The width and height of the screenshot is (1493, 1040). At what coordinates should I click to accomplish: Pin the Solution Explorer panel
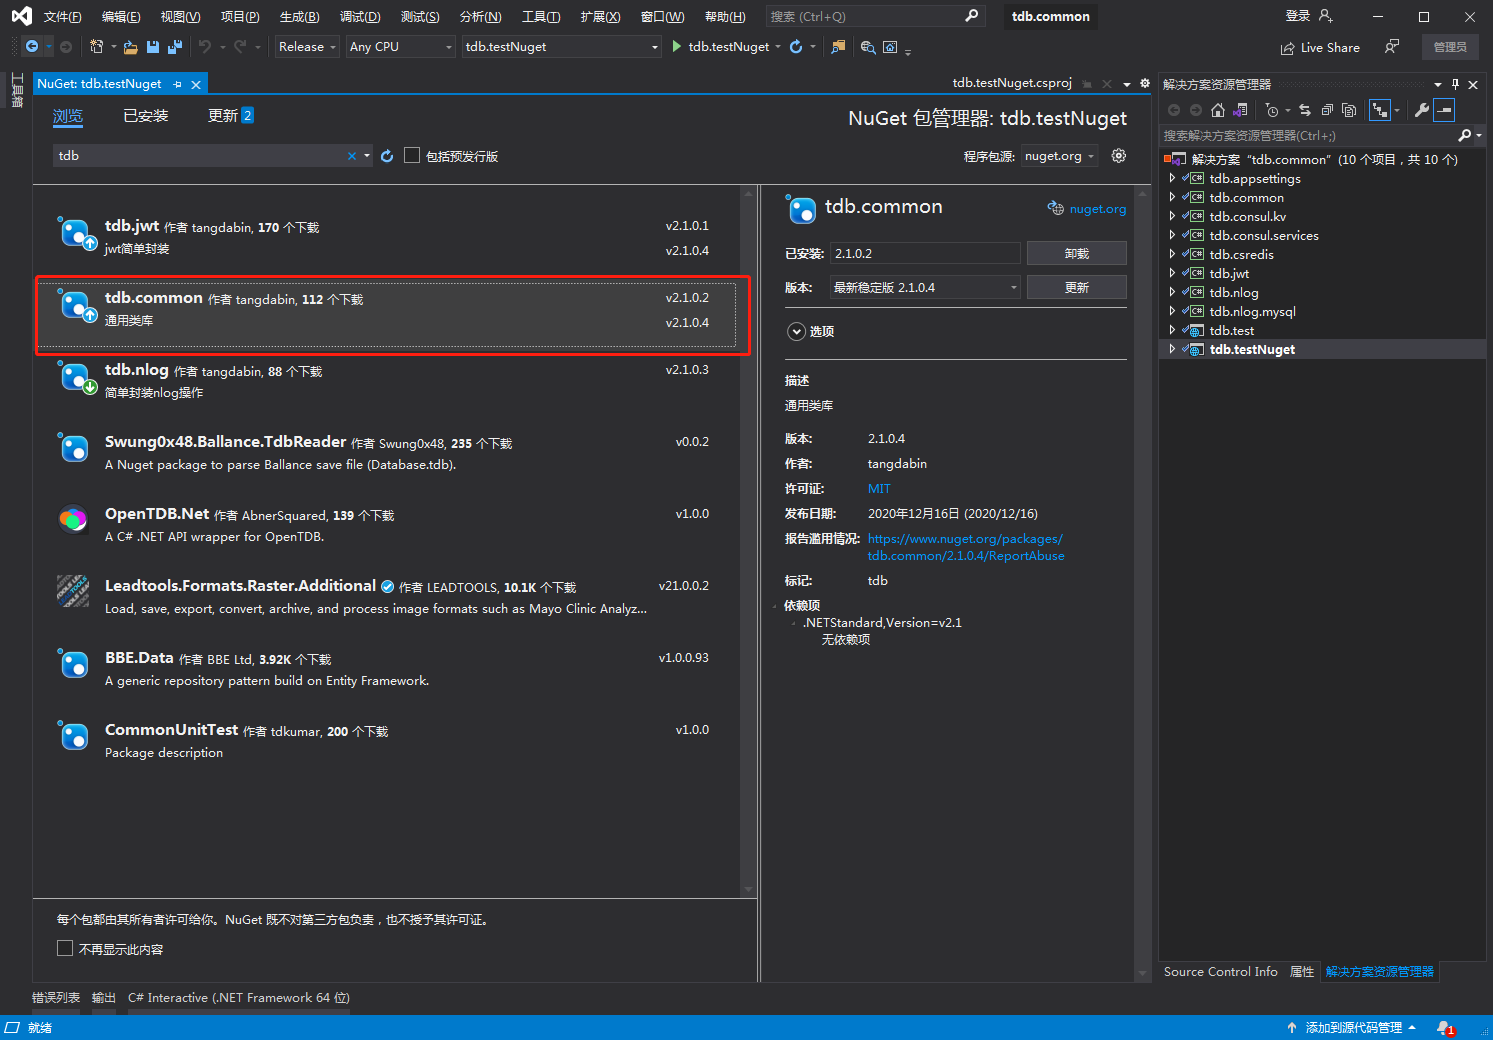coord(1455,84)
